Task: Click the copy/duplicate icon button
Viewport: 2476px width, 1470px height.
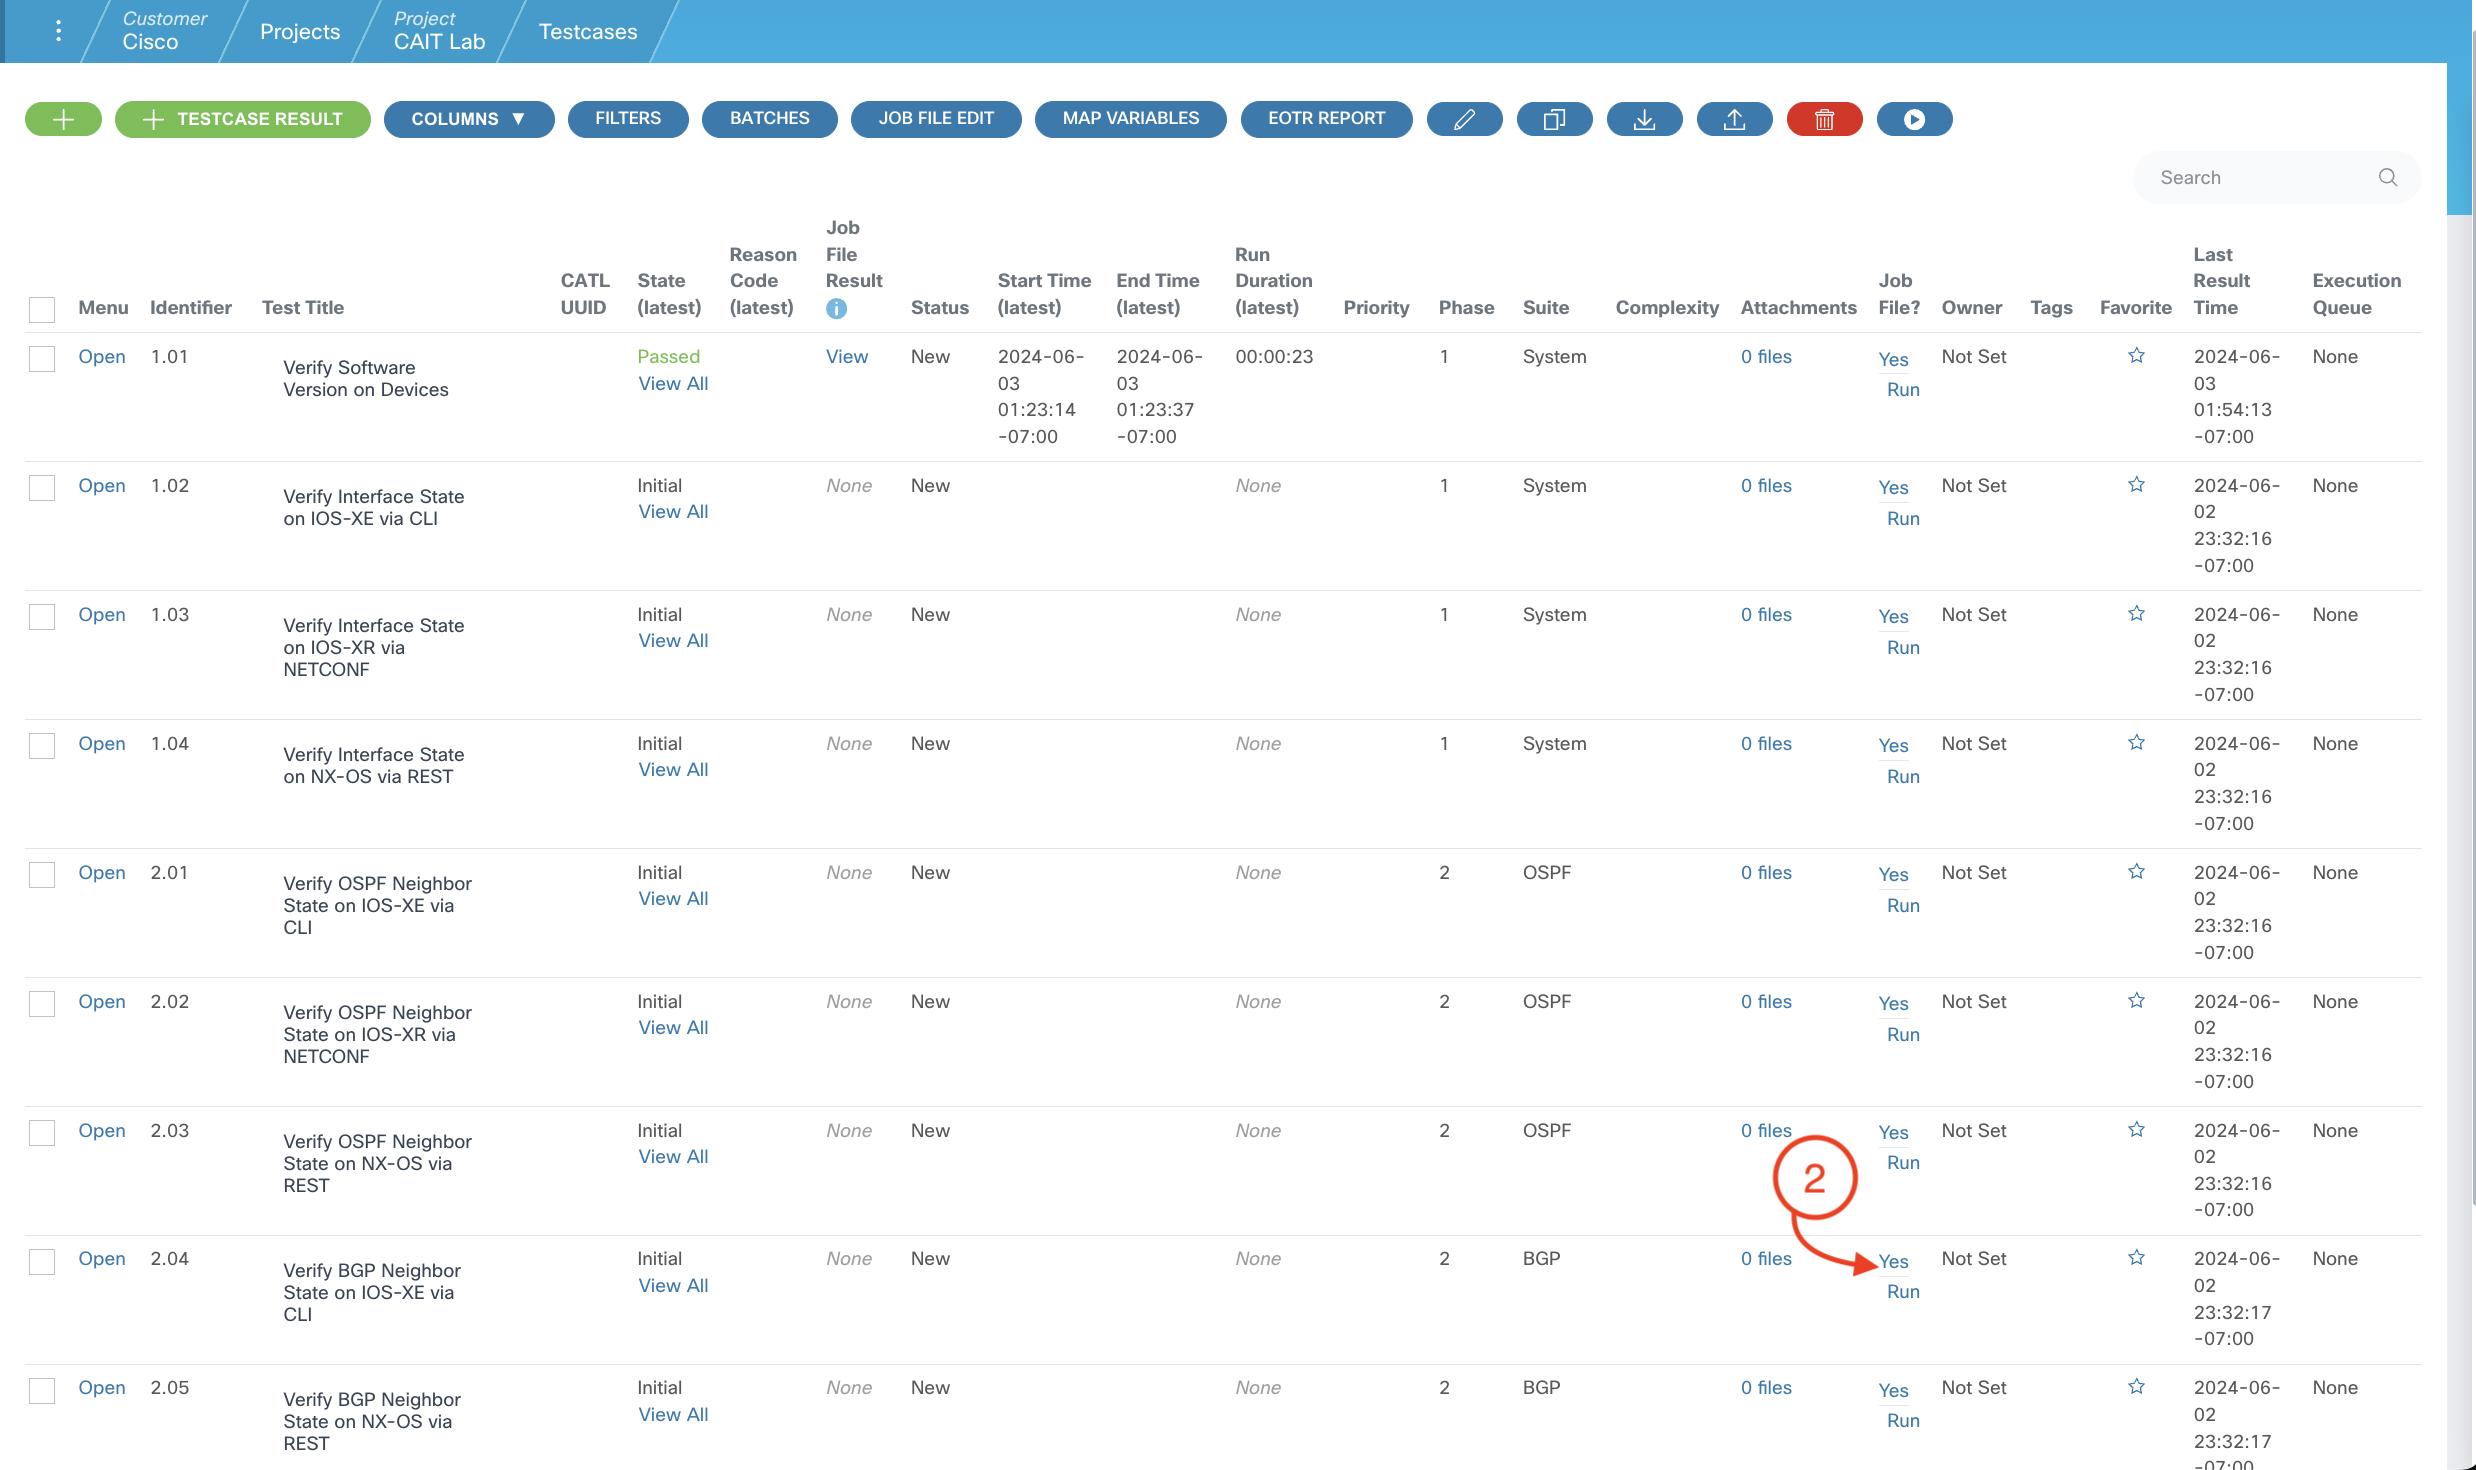Action: pos(1554,119)
